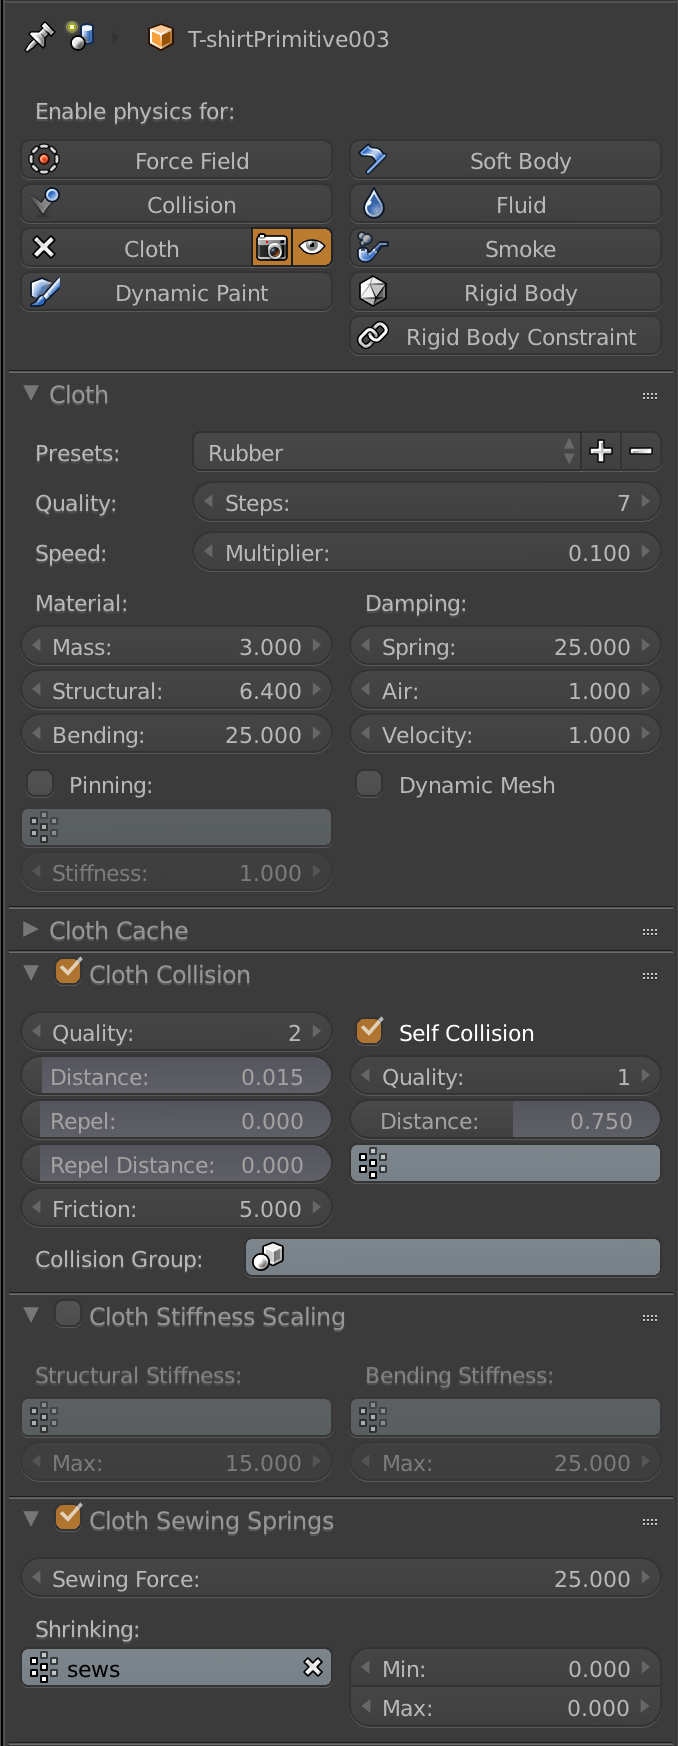Enable Cloth Stiffness Scaling

[67, 1313]
